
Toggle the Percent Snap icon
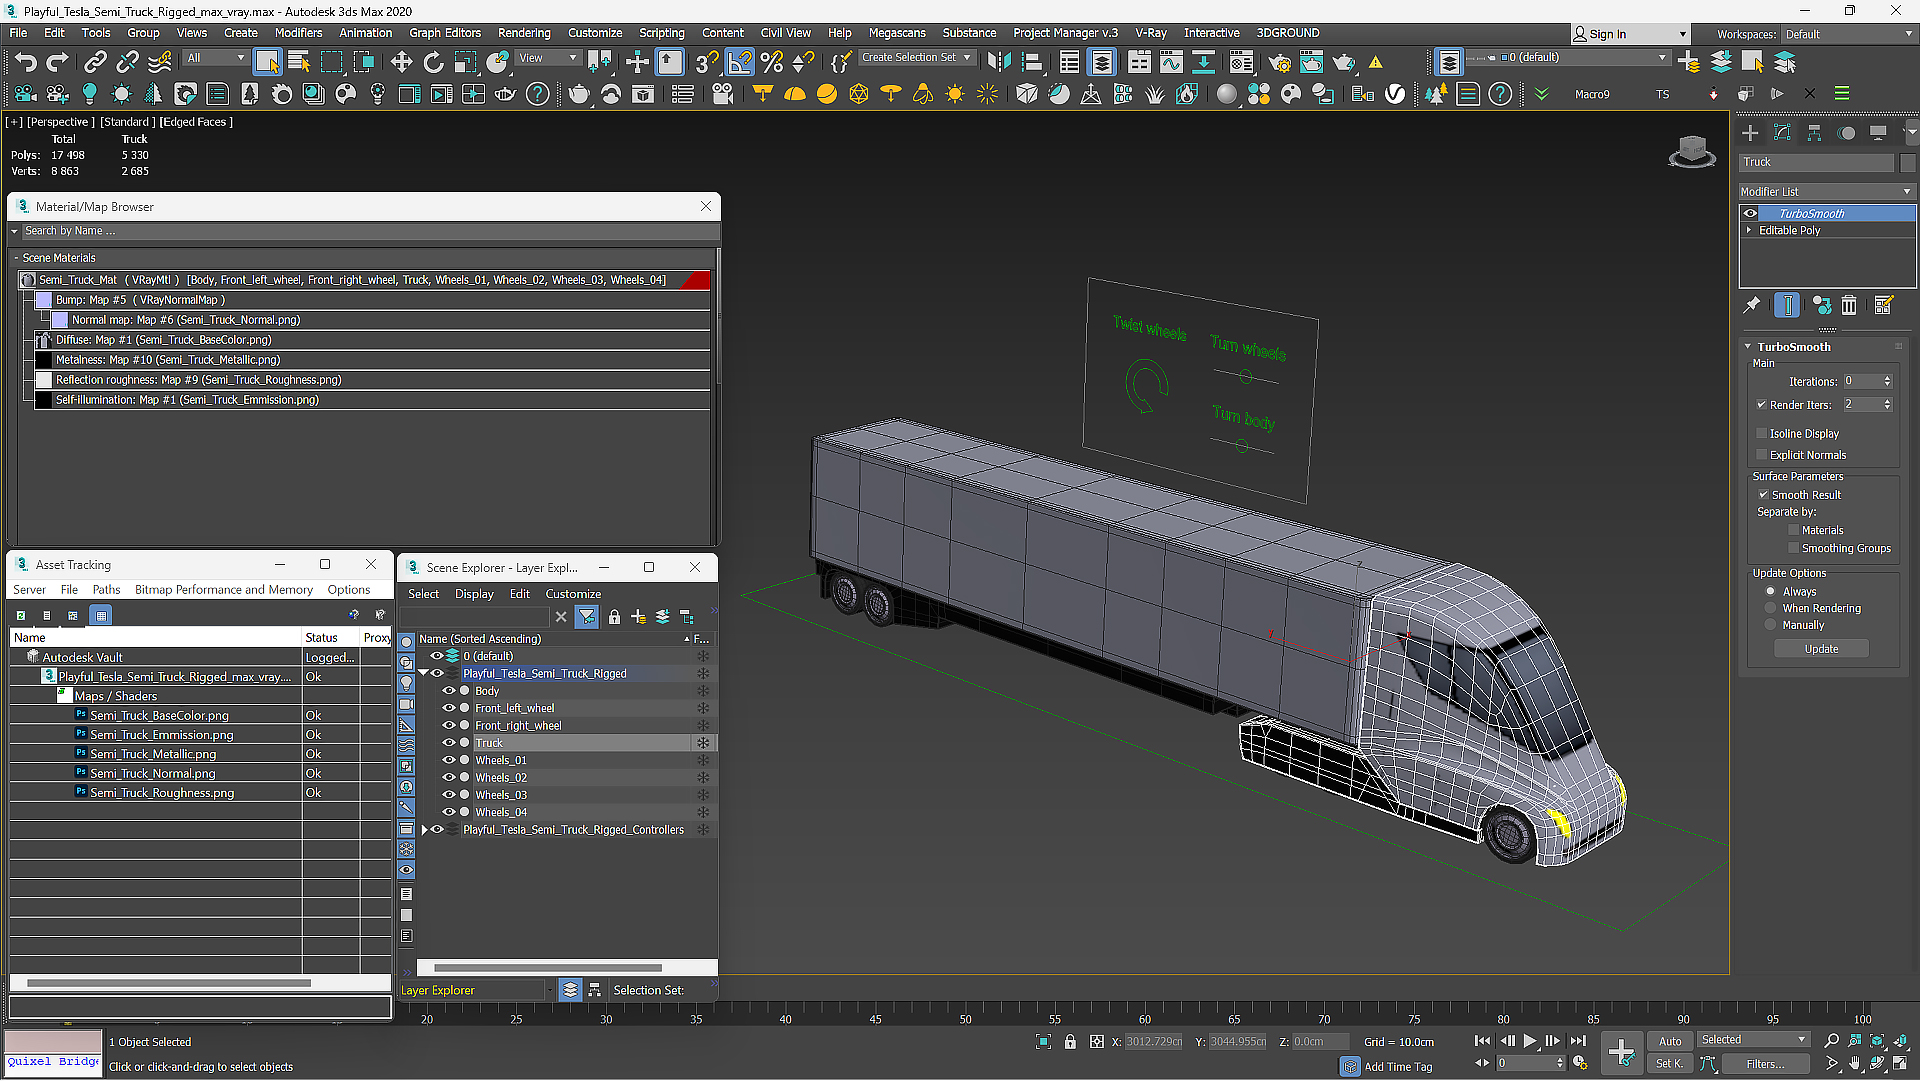(x=771, y=62)
